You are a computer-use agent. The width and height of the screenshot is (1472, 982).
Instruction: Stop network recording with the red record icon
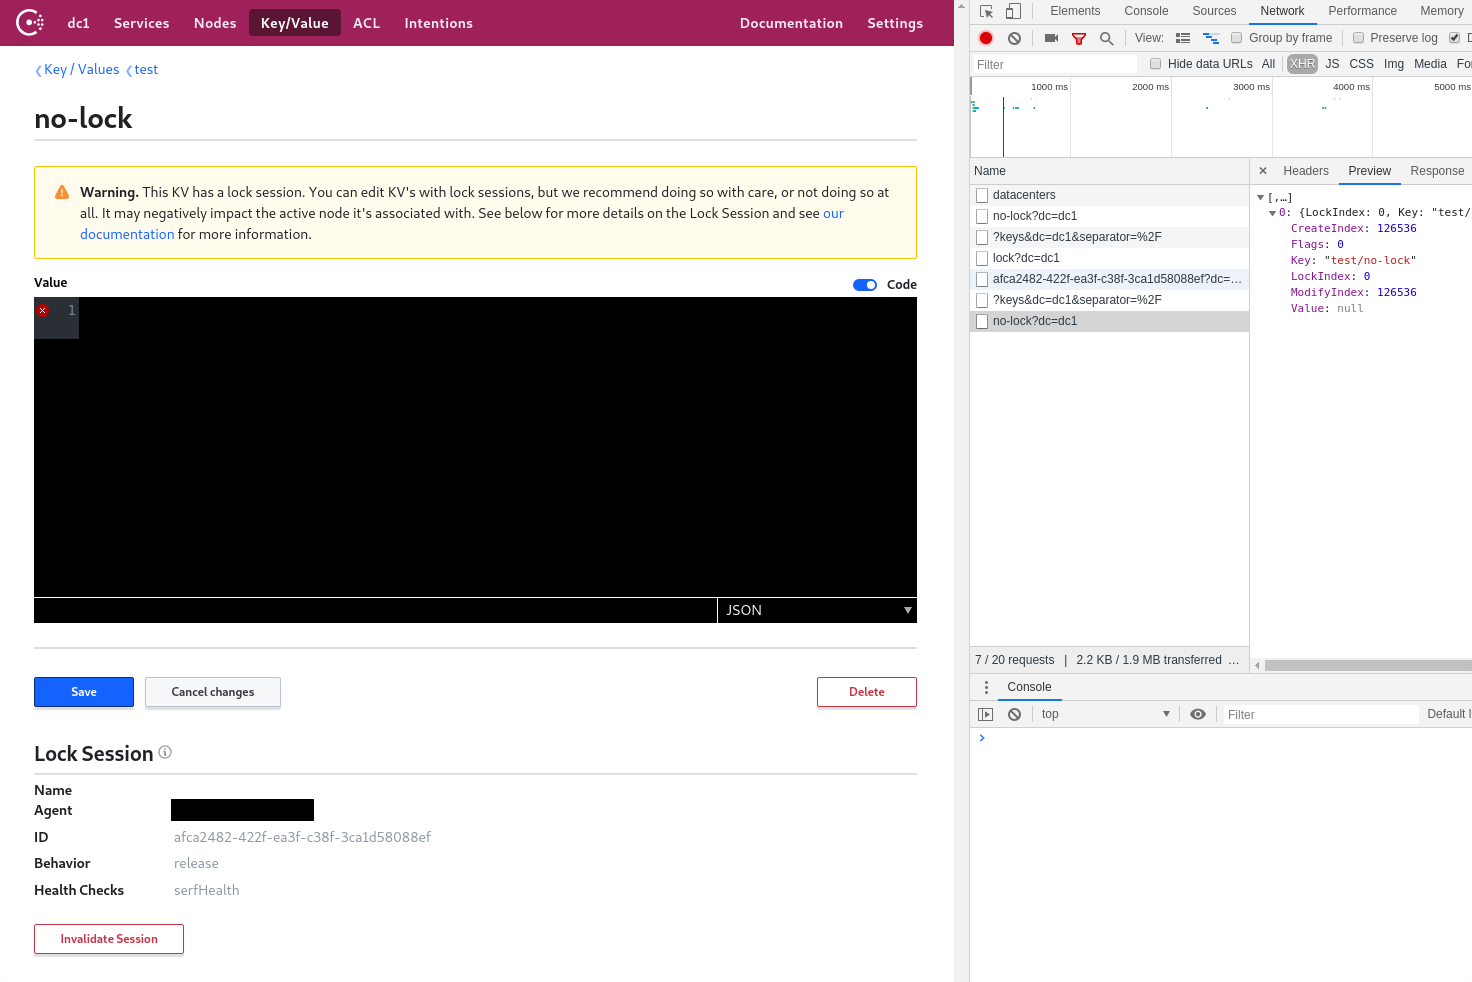point(985,37)
